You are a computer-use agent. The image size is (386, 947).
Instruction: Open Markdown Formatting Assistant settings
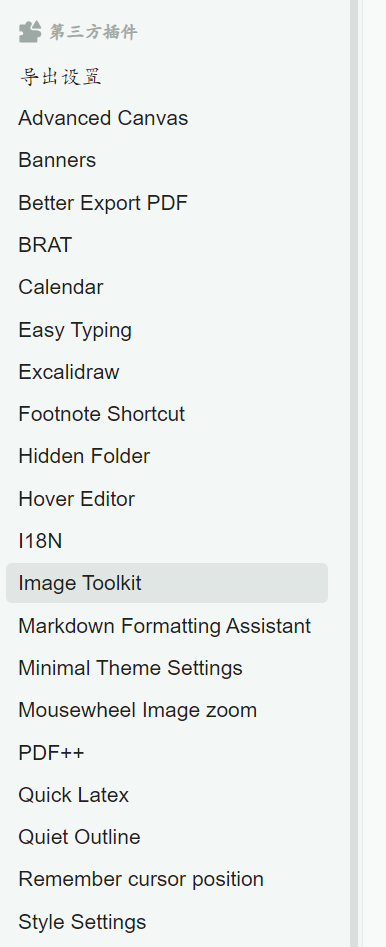tap(167, 626)
